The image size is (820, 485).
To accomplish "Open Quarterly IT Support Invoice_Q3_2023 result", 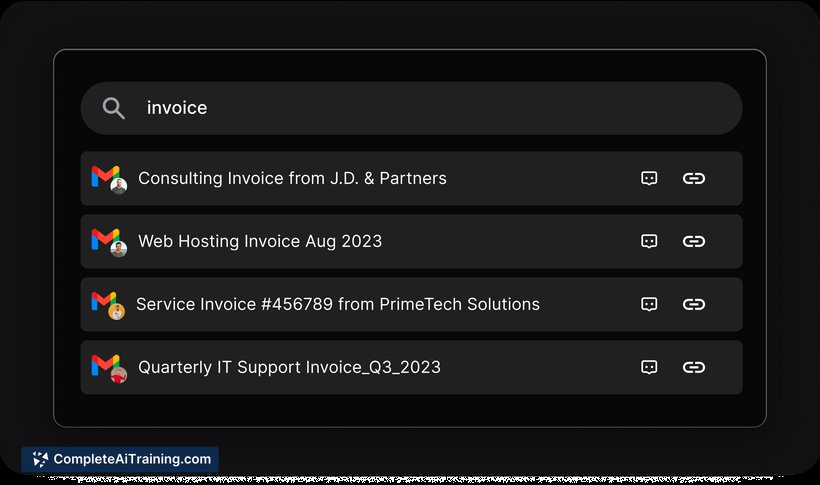I will tap(411, 367).
